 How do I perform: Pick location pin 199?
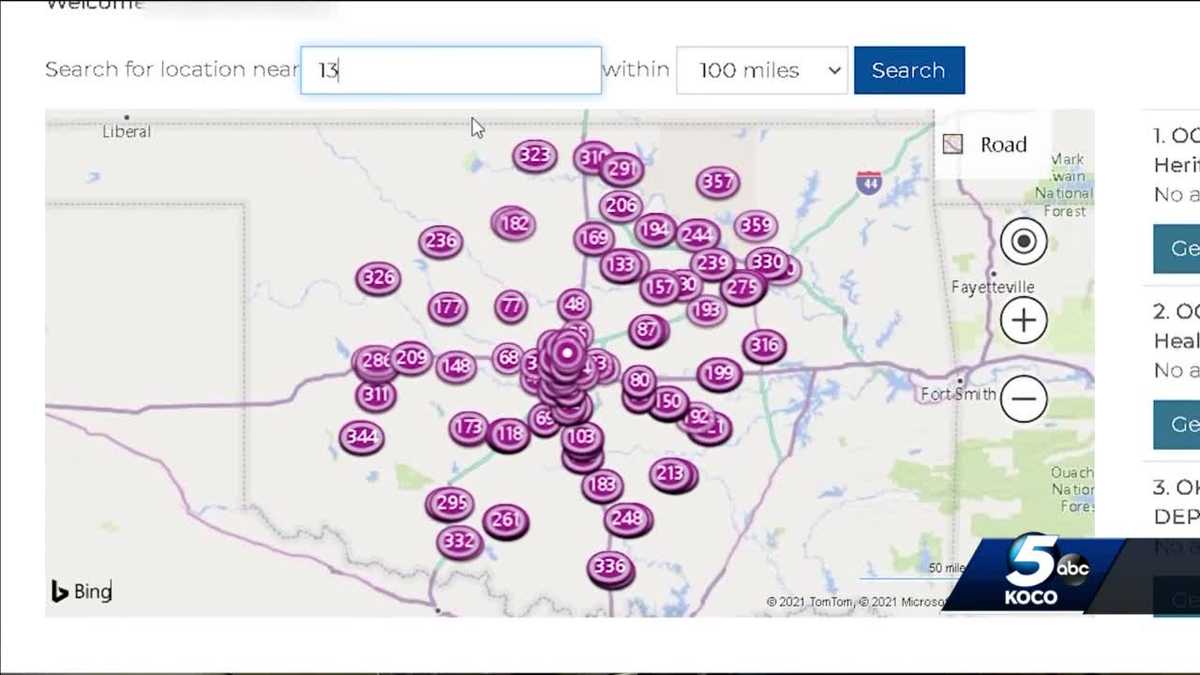719,374
